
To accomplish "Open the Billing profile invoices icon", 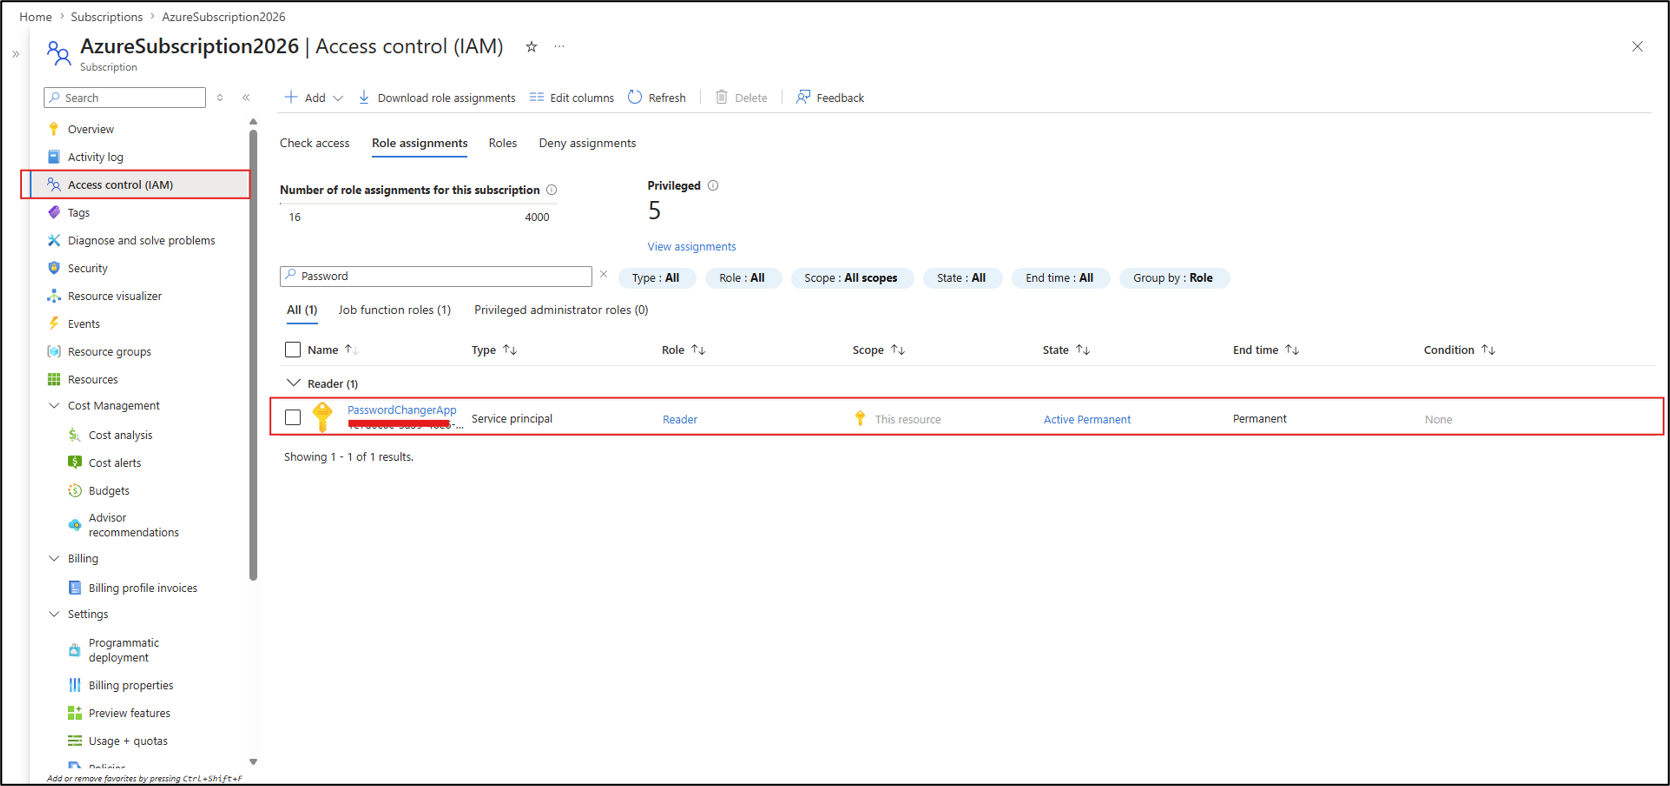I will [x=75, y=588].
